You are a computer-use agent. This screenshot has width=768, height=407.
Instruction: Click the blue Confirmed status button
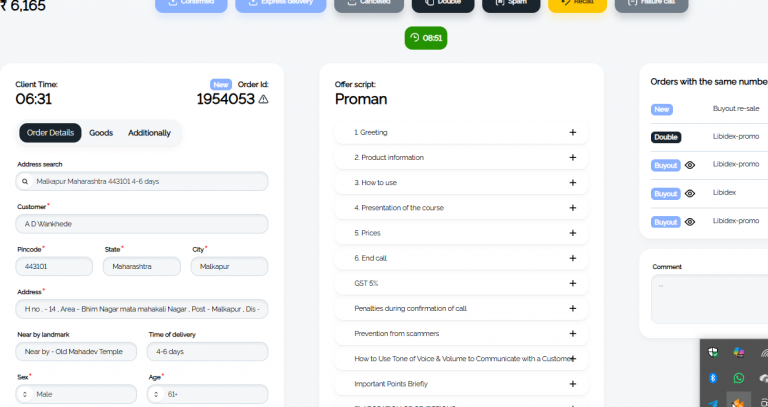click(x=192, y=4)
